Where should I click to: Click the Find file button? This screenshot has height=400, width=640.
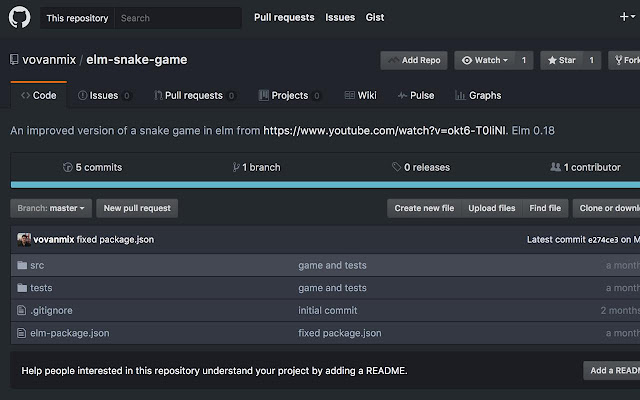click(545, 208)
